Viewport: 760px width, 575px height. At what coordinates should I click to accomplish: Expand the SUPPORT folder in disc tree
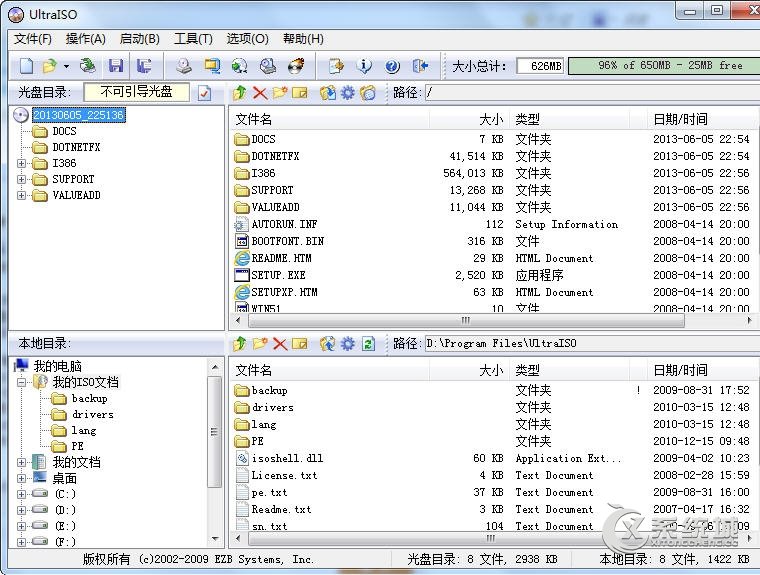tap(21, 179)
